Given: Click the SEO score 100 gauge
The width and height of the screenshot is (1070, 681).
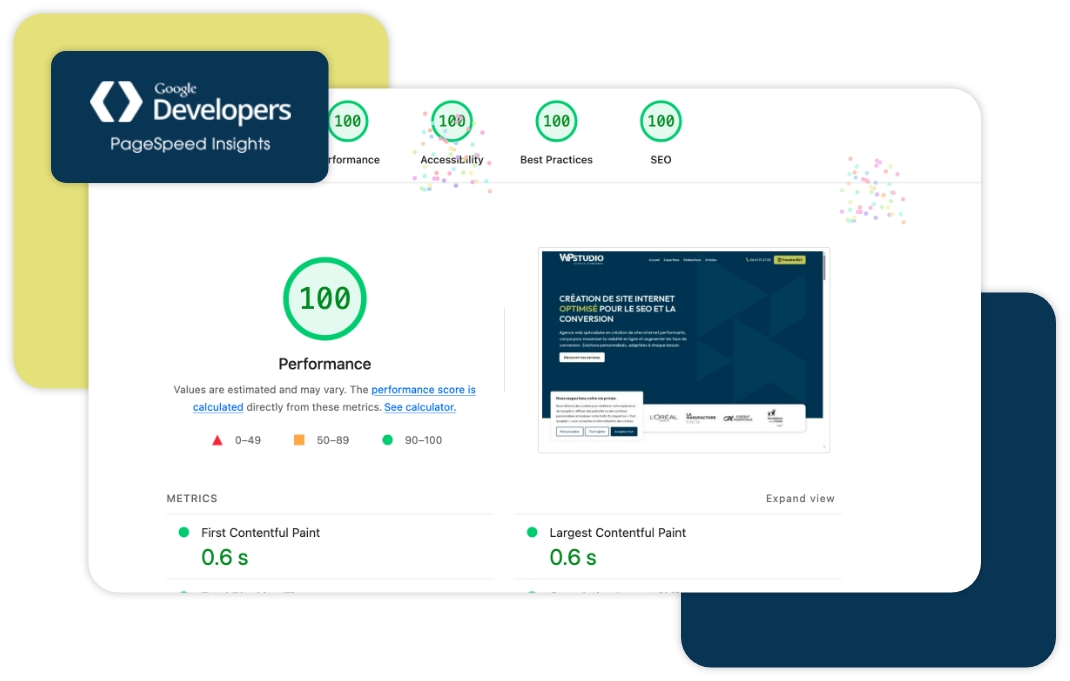Looking at the screenshot, I should tap(660, 122).
